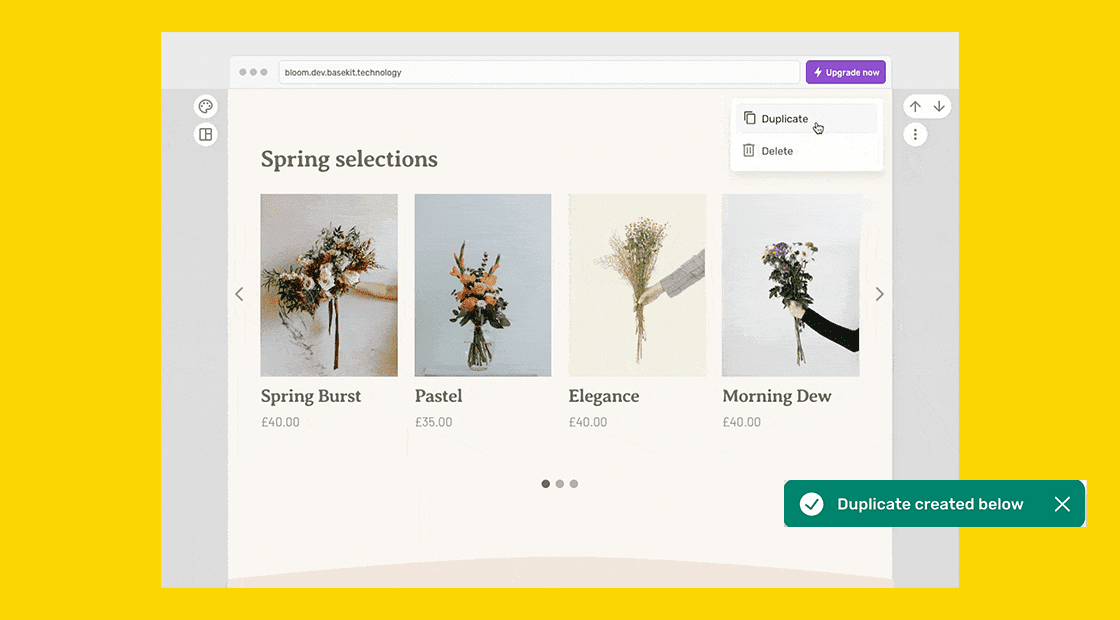Viewport: 1120px width, 620px height.
Task: Click the Upgrade now button
Action: pyautogui.click(x=846, y=72)
